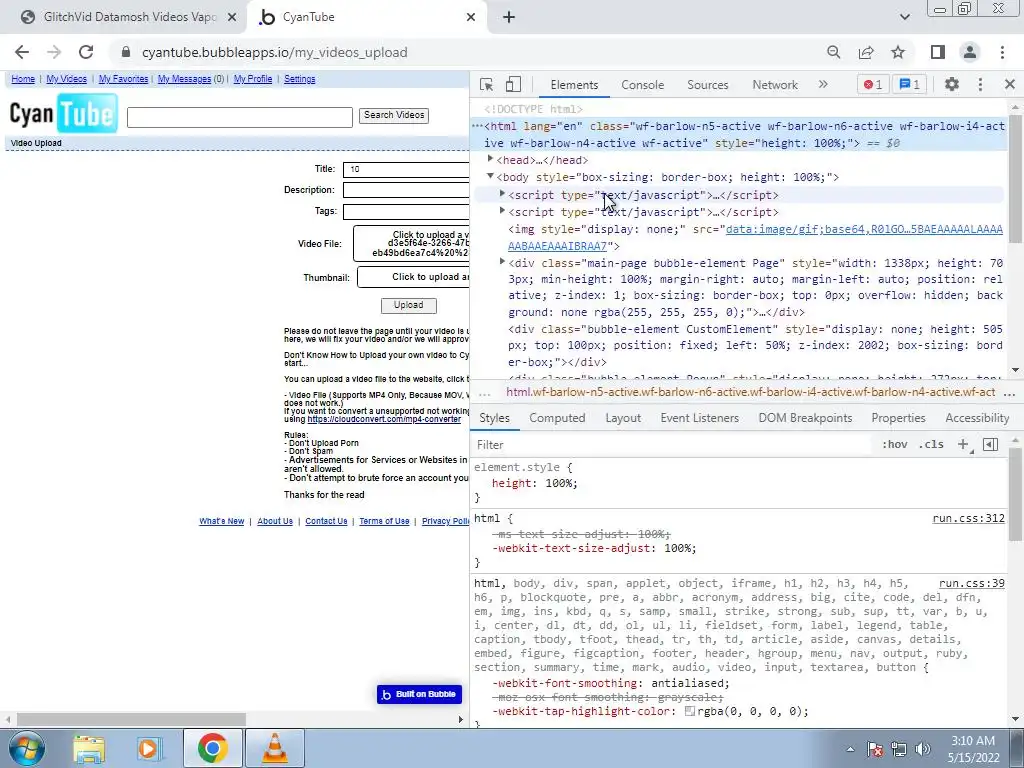Click the Windows Start button
This screenshot has width=1024, height=768.
coord(27,748)
